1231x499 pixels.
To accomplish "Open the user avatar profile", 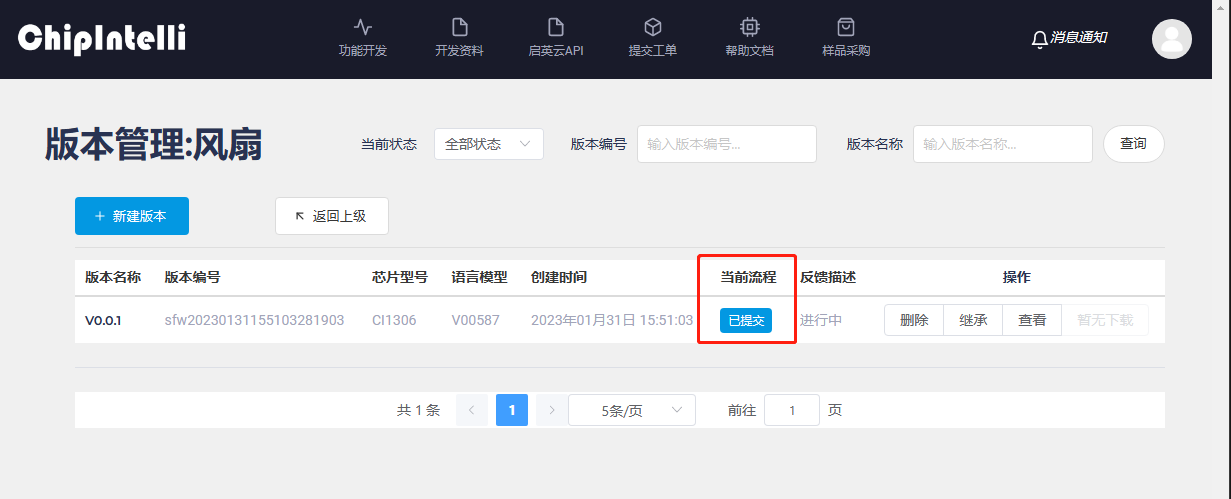I will [1171, 39].
